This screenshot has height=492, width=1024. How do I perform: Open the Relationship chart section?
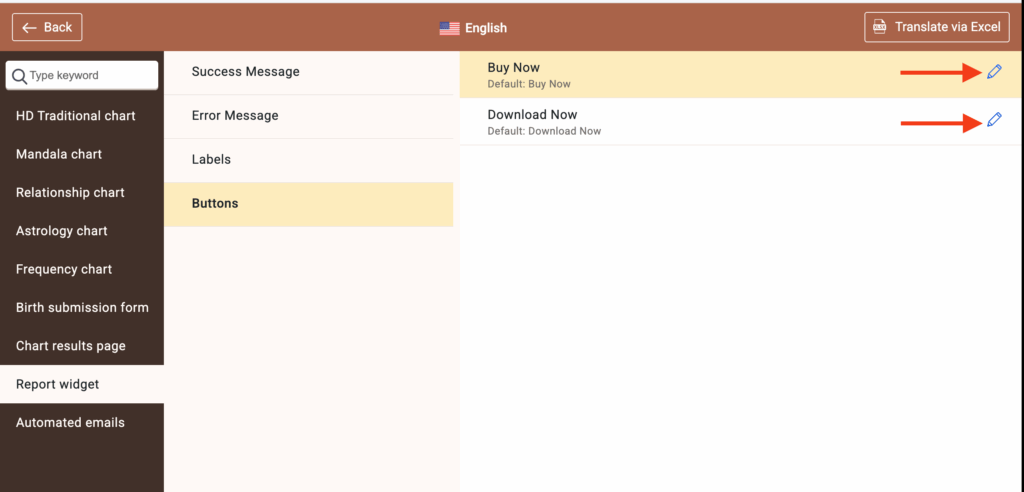click(x=70, y=192)
